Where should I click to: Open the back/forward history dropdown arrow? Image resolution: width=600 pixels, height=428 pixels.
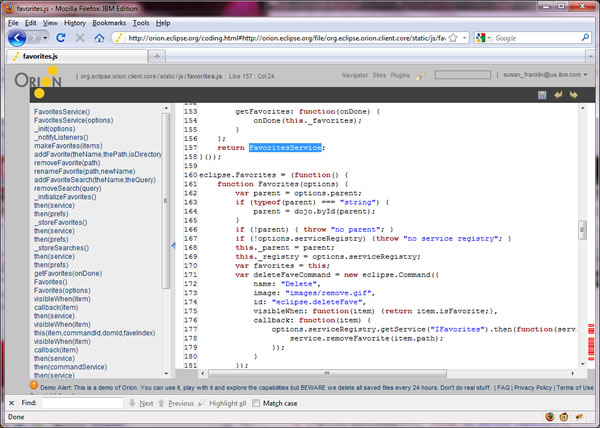pos(47,38)
